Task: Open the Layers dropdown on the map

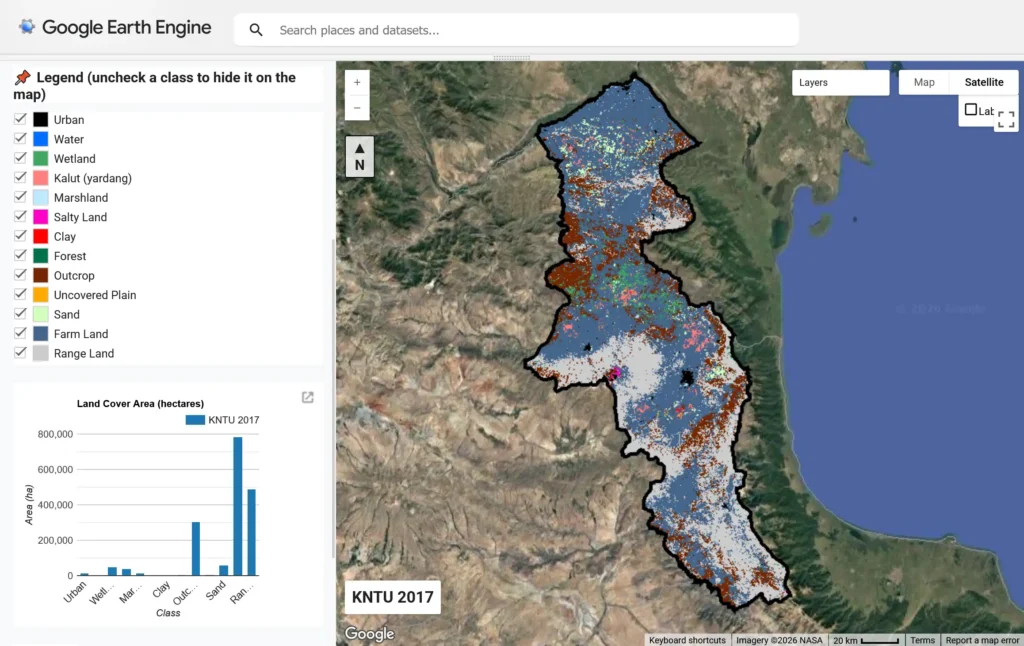Action: pyautogui.click(x=840, y=83)
